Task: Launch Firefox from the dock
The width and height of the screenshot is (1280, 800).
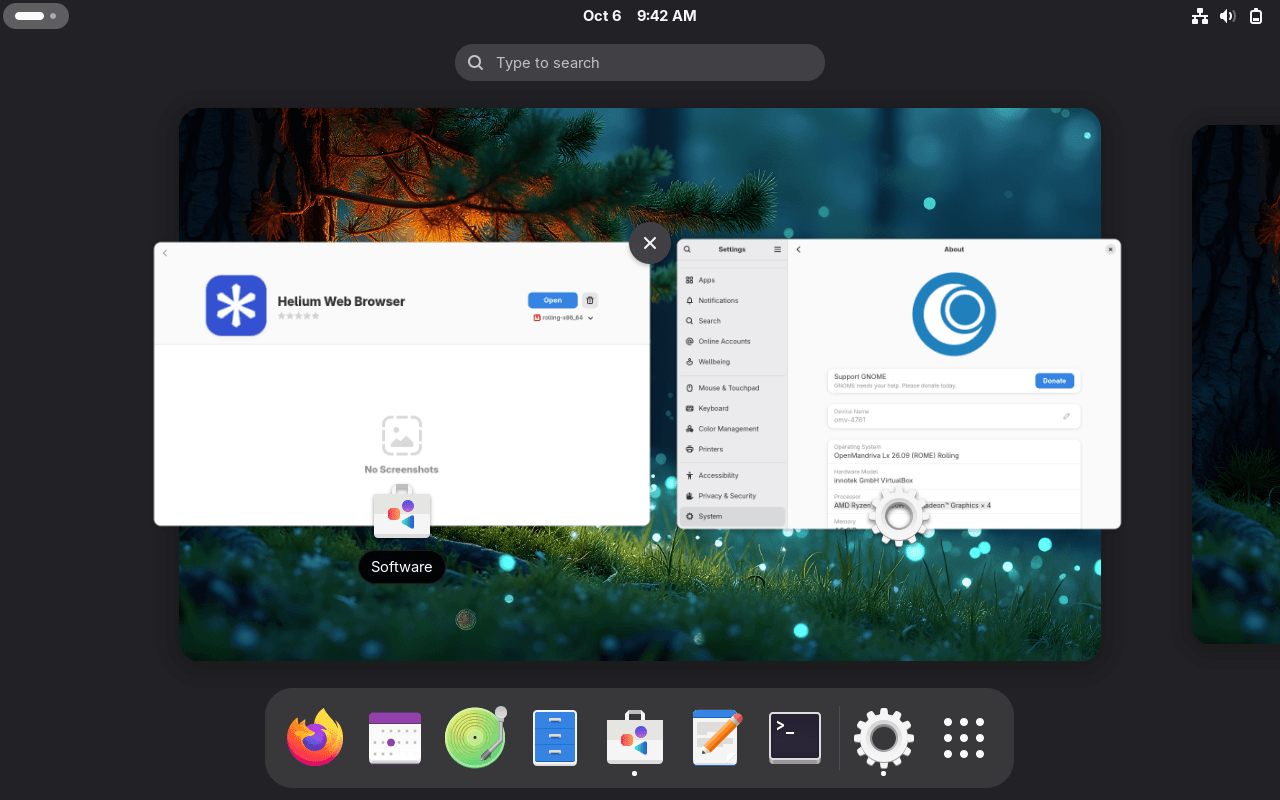Action: pyautogui.click(x=315, y=738)
